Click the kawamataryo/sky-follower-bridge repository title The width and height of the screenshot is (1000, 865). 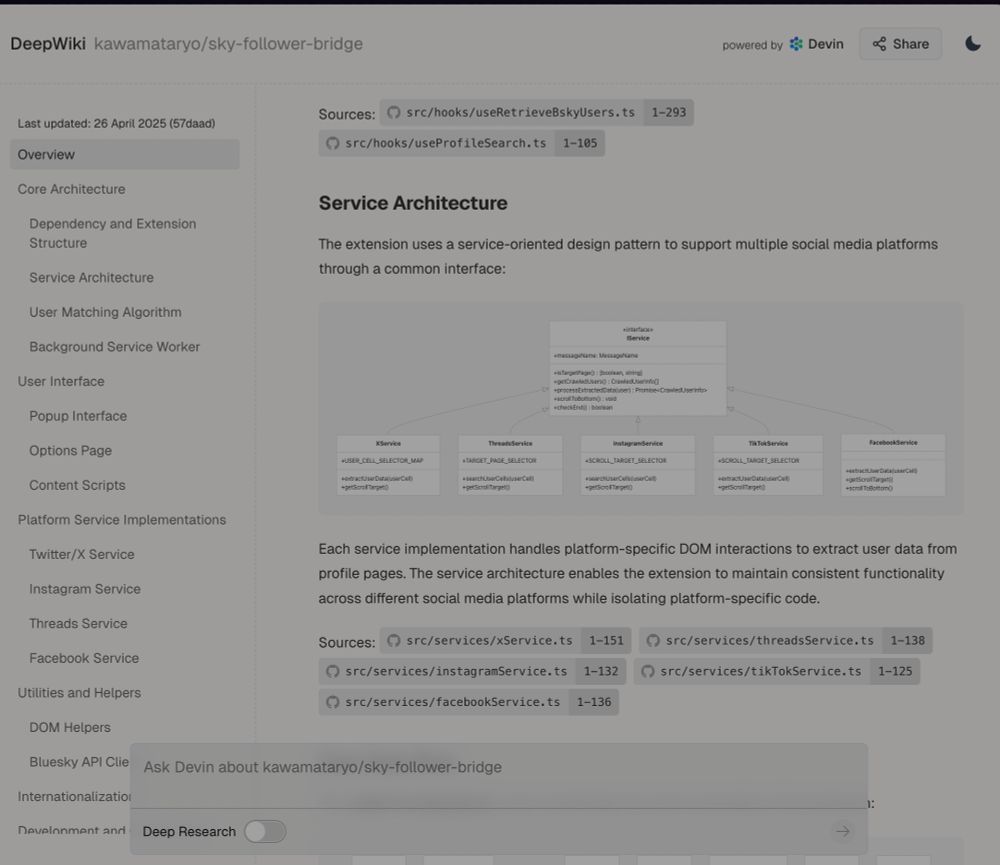(x=228, y=43)
